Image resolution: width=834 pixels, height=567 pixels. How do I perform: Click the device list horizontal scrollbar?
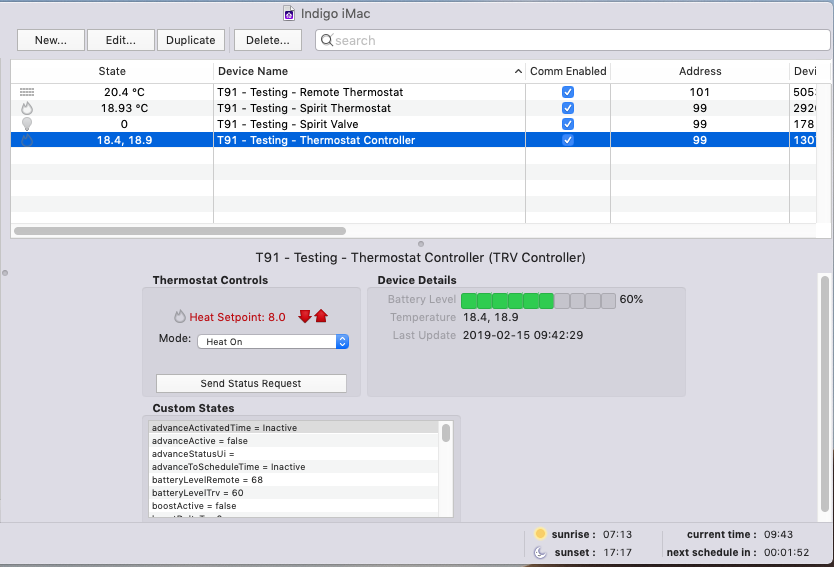[x=180, y=231]
